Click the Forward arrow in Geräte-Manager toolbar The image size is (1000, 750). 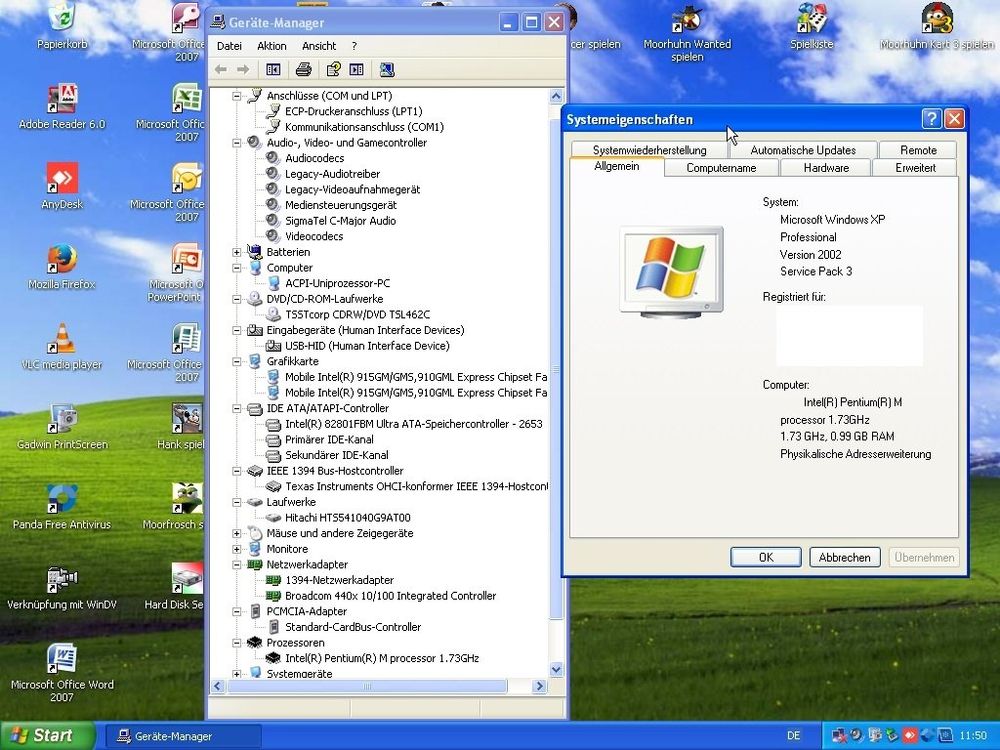(243, 70)
